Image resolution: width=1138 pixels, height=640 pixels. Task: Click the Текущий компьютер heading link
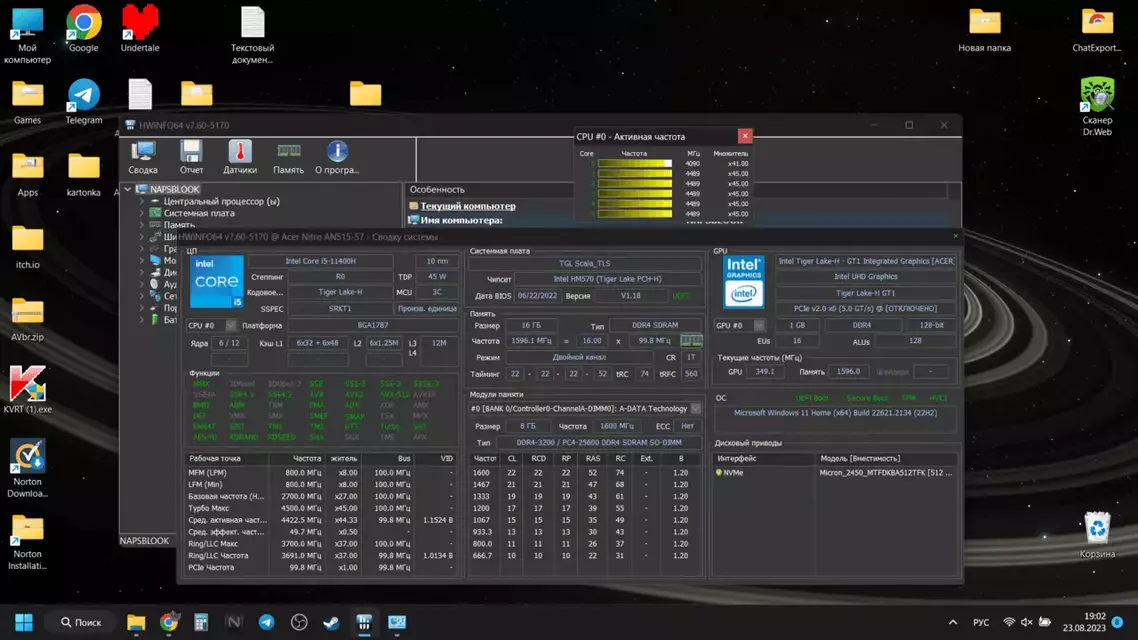(x=468, y=206)
